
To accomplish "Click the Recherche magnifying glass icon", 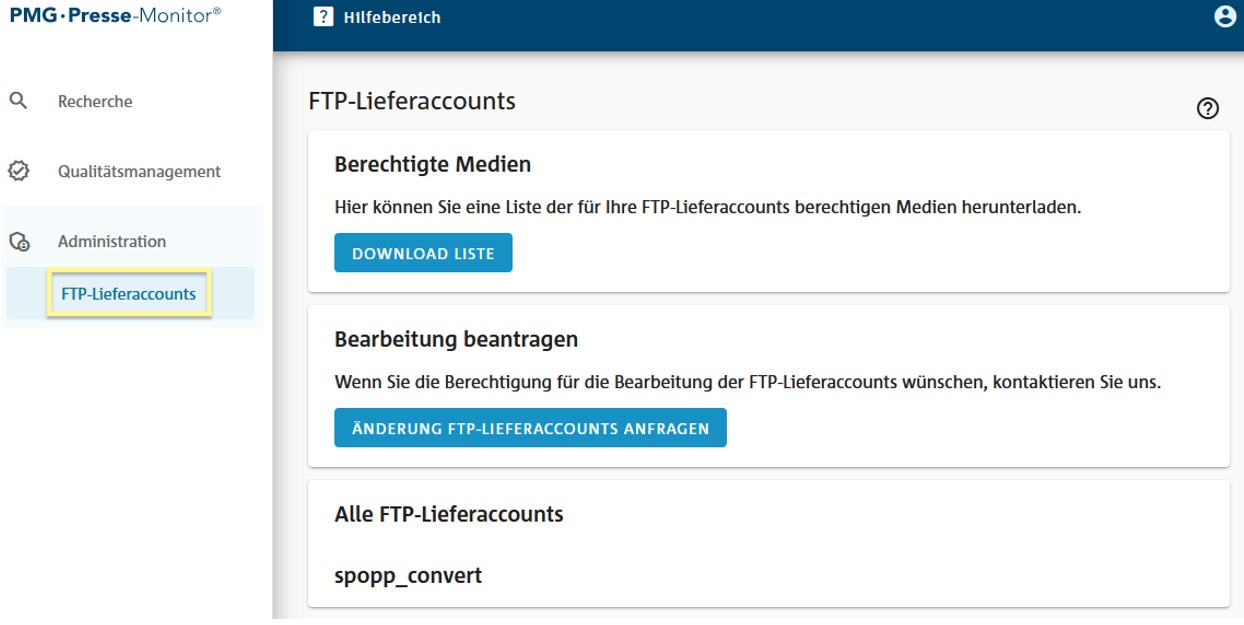I will click(18, 101).
